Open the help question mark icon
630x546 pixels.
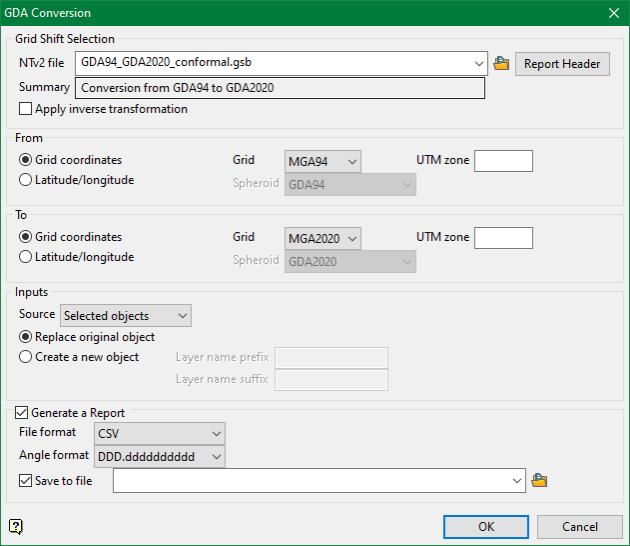(16, 526)
